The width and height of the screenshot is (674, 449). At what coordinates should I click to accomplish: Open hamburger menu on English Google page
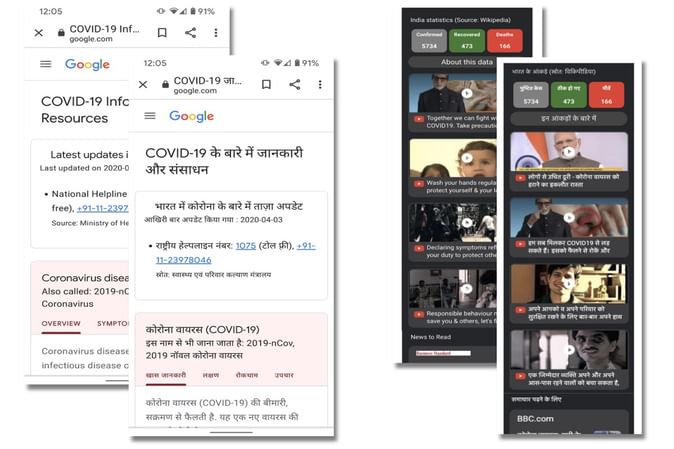point(45,64)
